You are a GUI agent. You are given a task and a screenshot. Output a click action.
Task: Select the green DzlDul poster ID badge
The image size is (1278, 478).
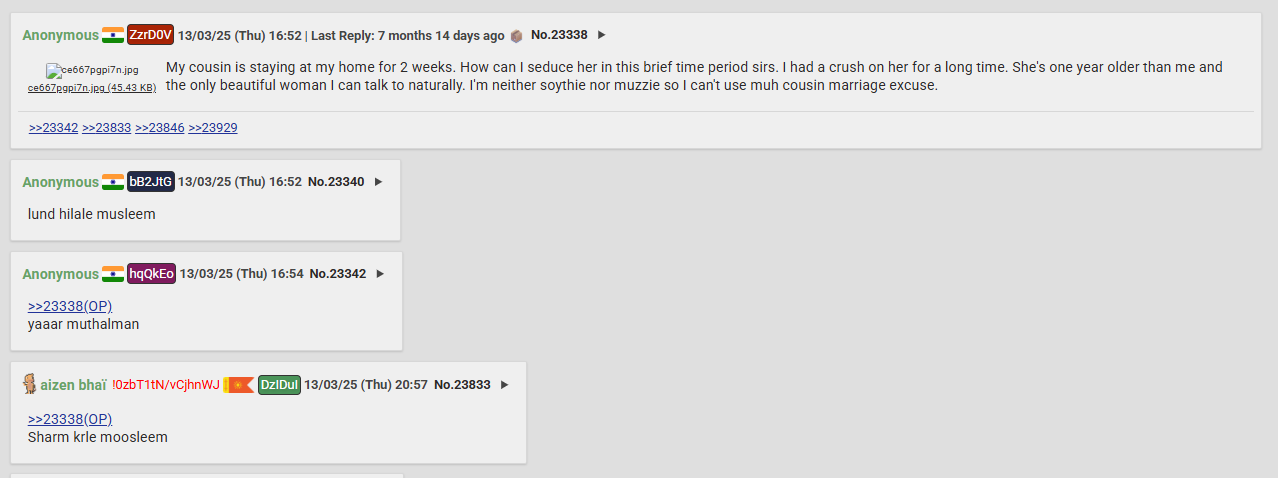(x=279, y=385)
